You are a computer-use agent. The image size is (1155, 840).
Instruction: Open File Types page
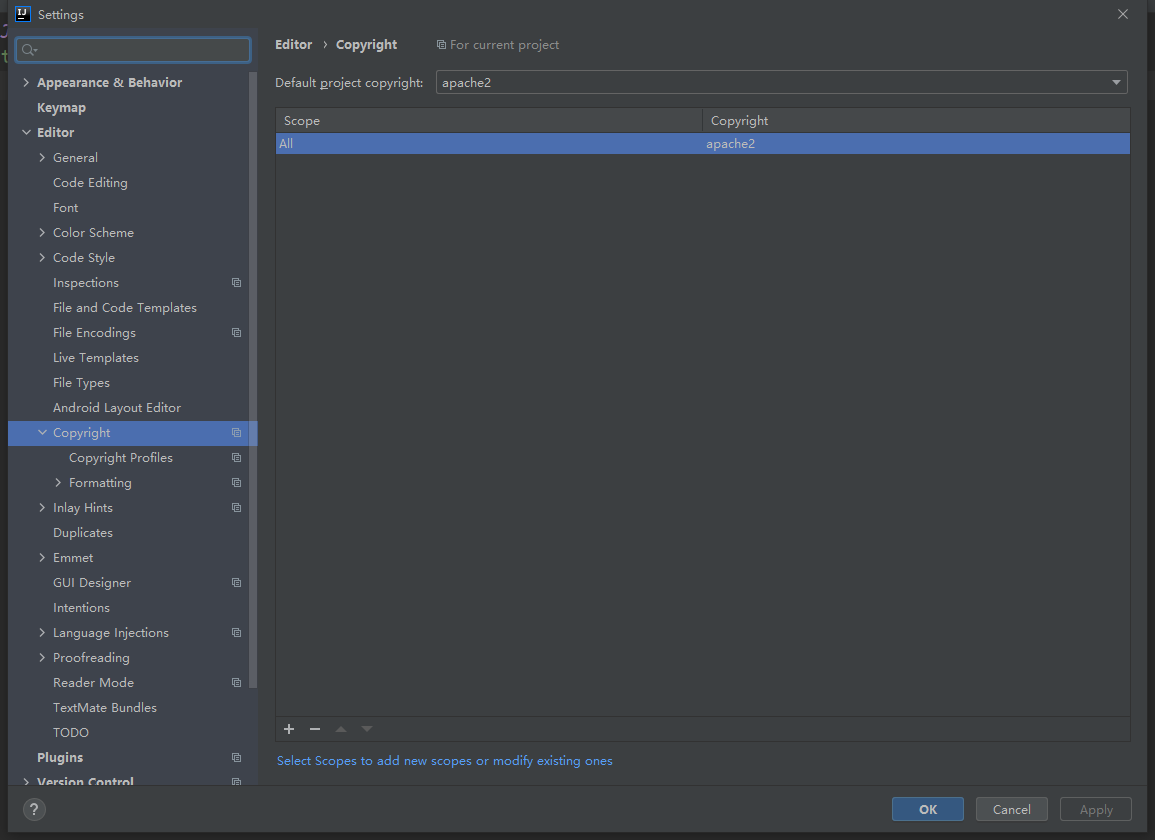tap(81, 382)
